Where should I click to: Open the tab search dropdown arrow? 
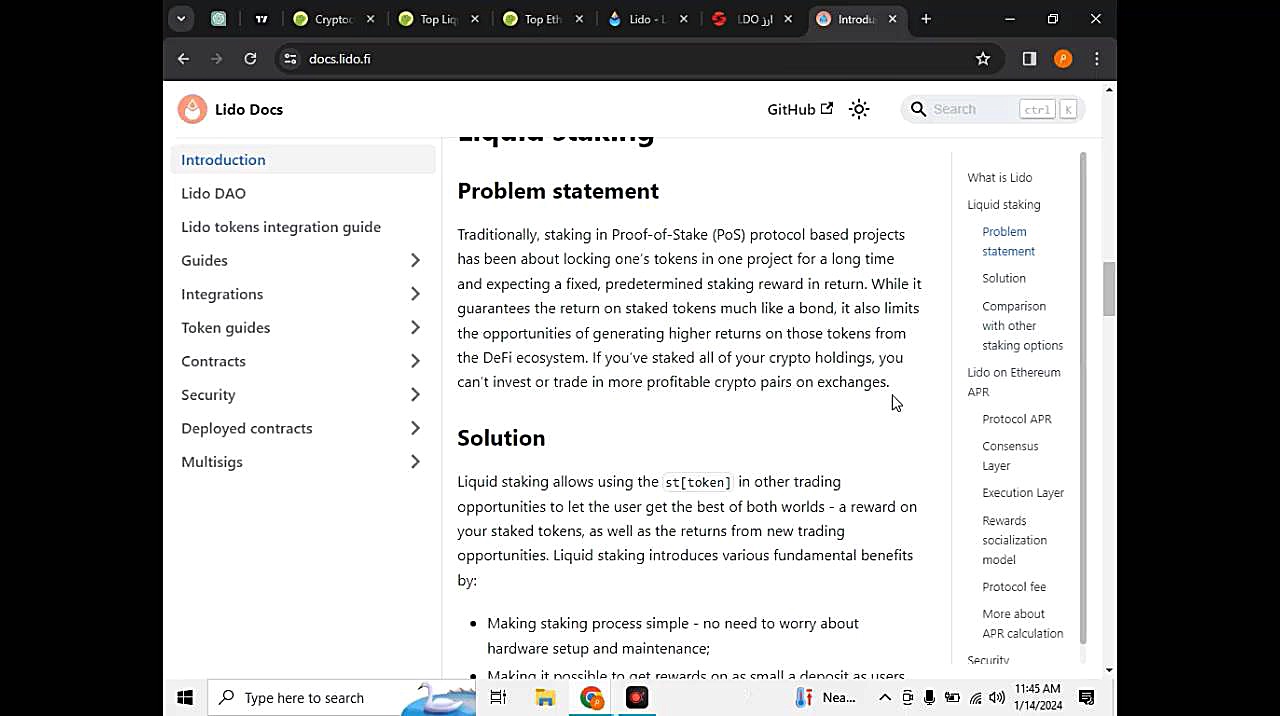(181, 19)
